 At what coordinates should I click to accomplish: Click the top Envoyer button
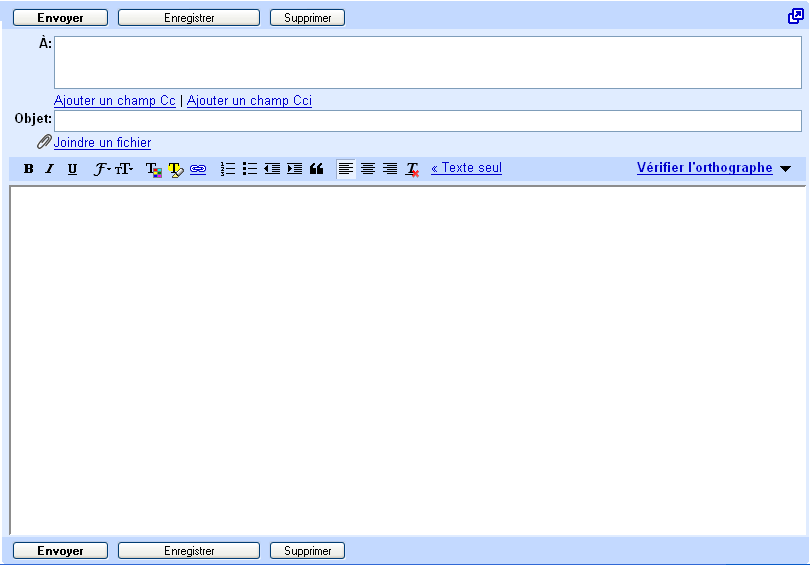[60, 18]
